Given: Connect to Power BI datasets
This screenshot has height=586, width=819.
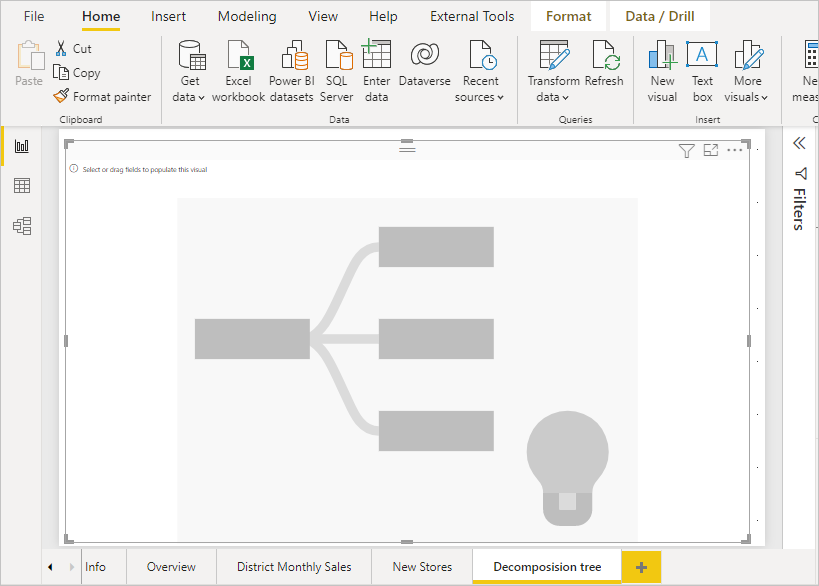Looking at the screenshot, I should click(292, 72).
